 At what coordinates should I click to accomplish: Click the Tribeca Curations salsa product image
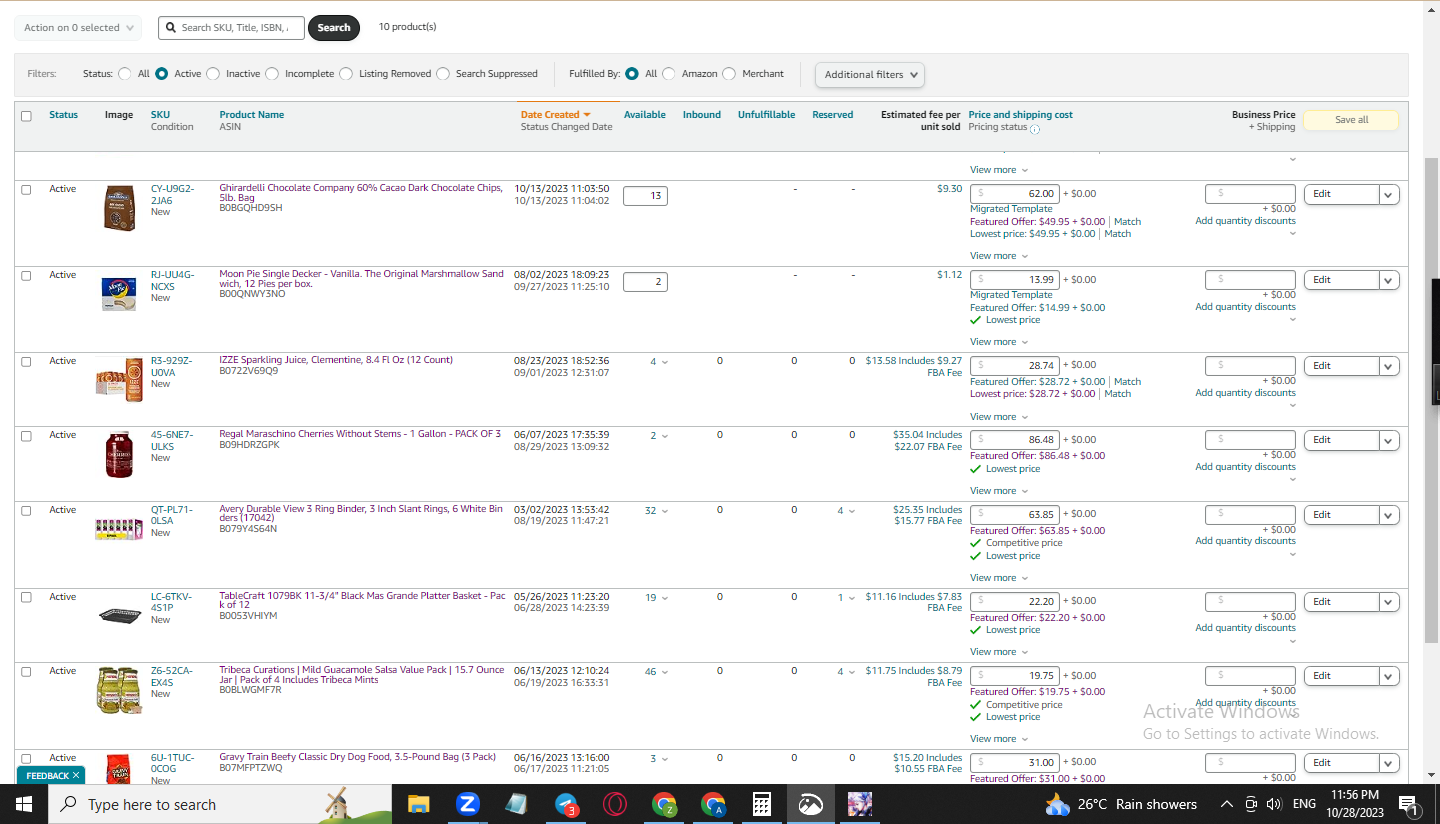pyautogui.click(x=119, y=690)
